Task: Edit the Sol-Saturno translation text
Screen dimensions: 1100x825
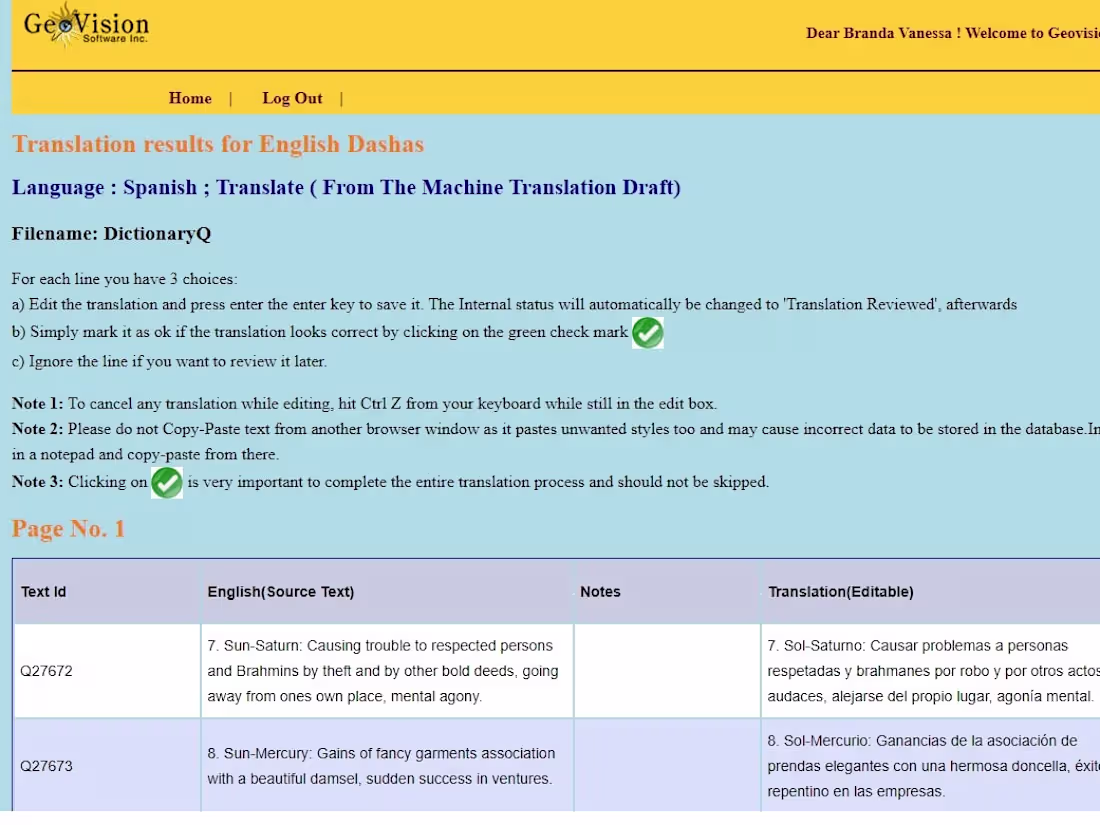Action: [x=933, y=671]
